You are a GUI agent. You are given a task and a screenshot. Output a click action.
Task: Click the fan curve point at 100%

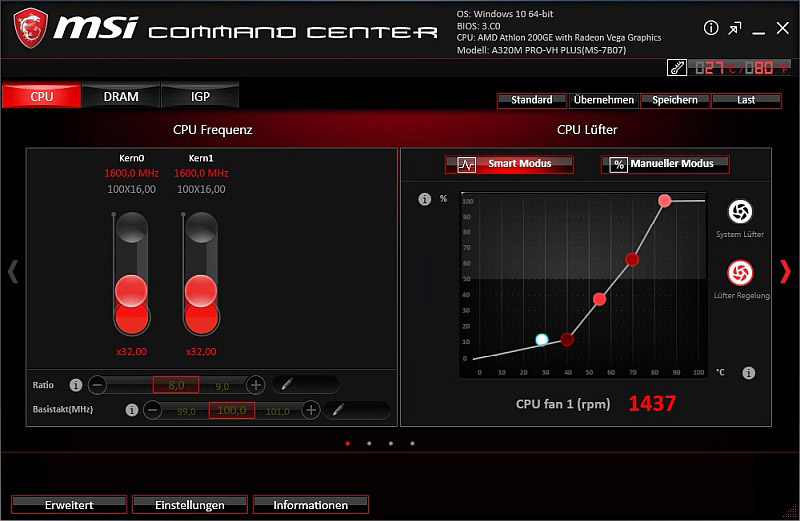664,201
